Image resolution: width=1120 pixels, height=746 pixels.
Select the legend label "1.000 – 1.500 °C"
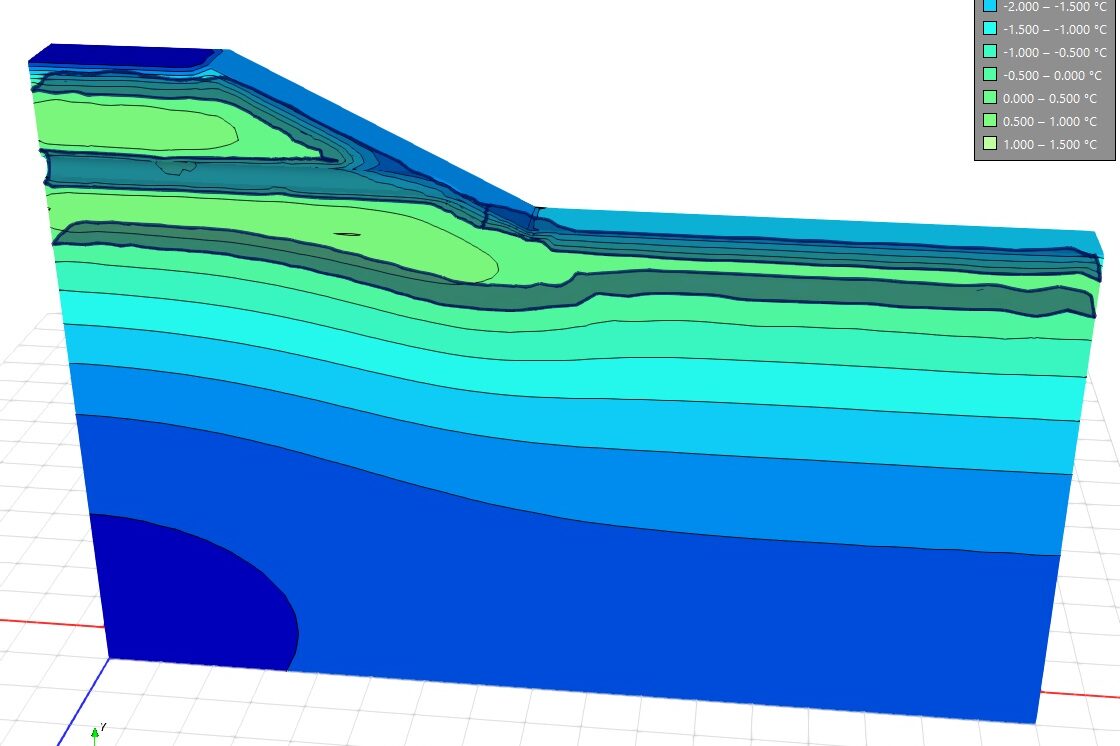pyautogui.click(x=1050, y=144)
